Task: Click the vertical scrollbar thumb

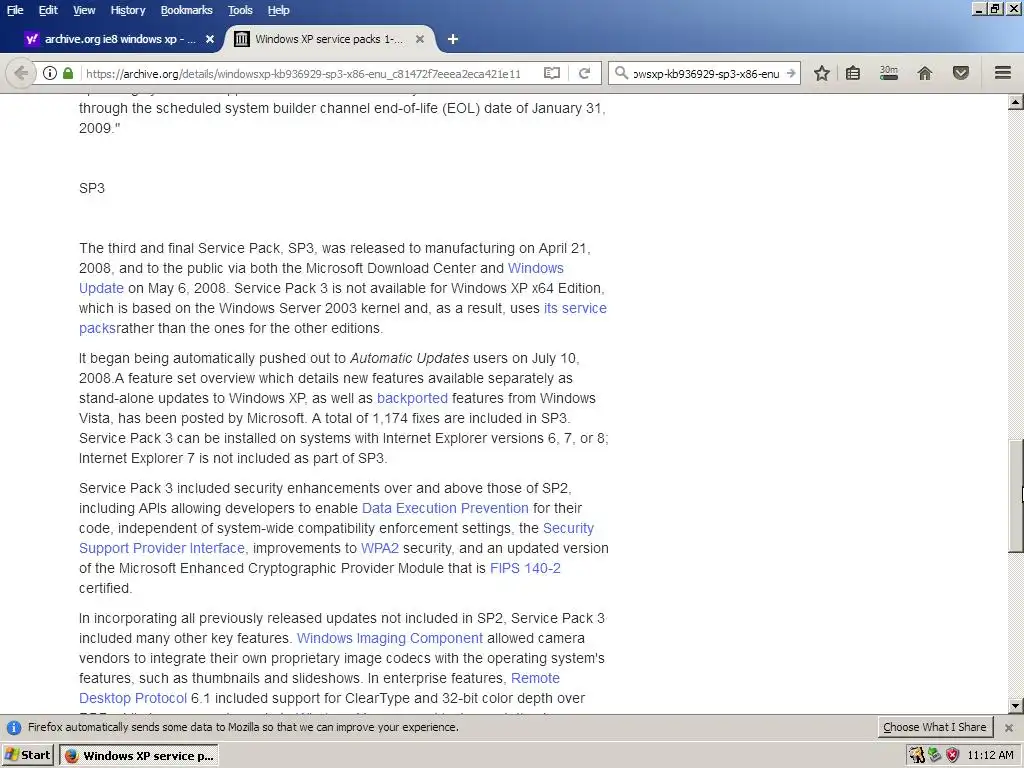Action: tap(1015, 497)
